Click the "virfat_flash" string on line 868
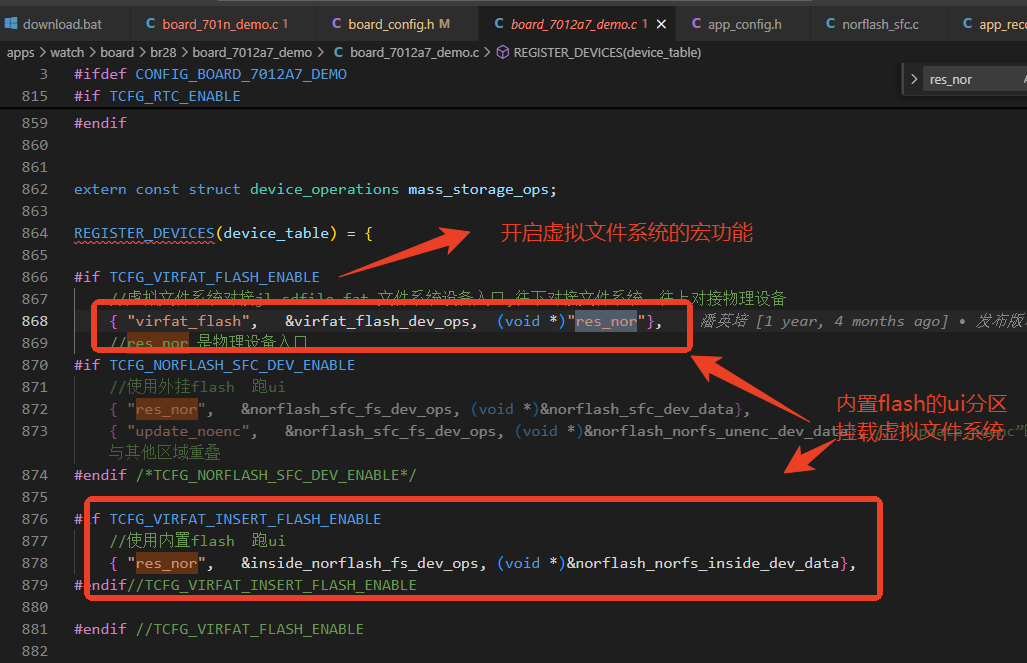The height and width of the screenshot is (663, 1027). pyautogui.click(x=188, y=321)
